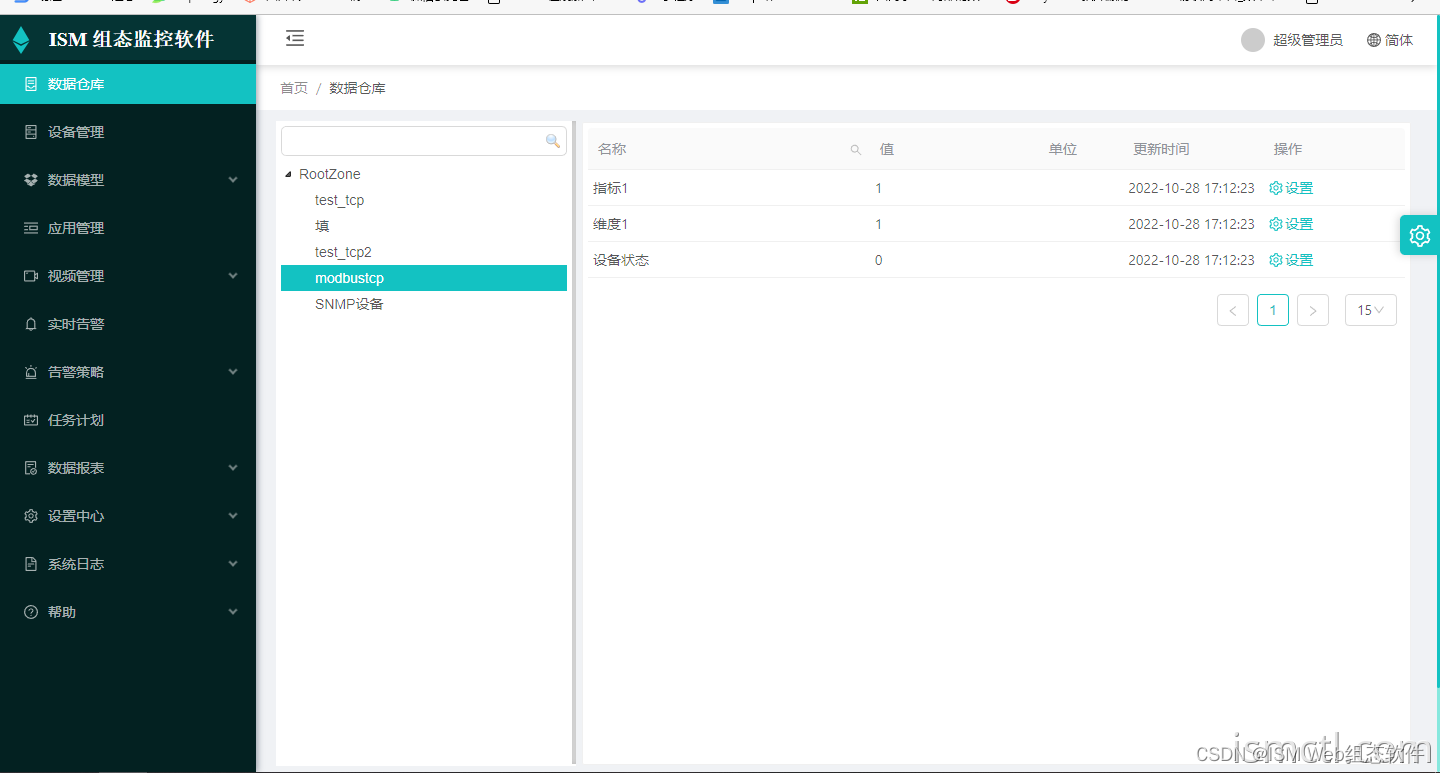Open 任务计划 menu item
The height and width of the screenshot is (773, 1440).
click(128, 420)
